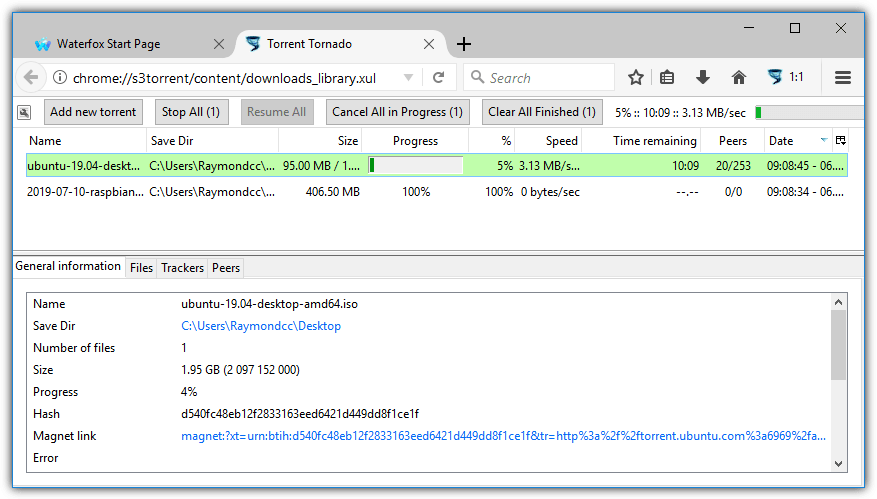
Task: Open the column picker icon
Action: [x=841, y=140]
